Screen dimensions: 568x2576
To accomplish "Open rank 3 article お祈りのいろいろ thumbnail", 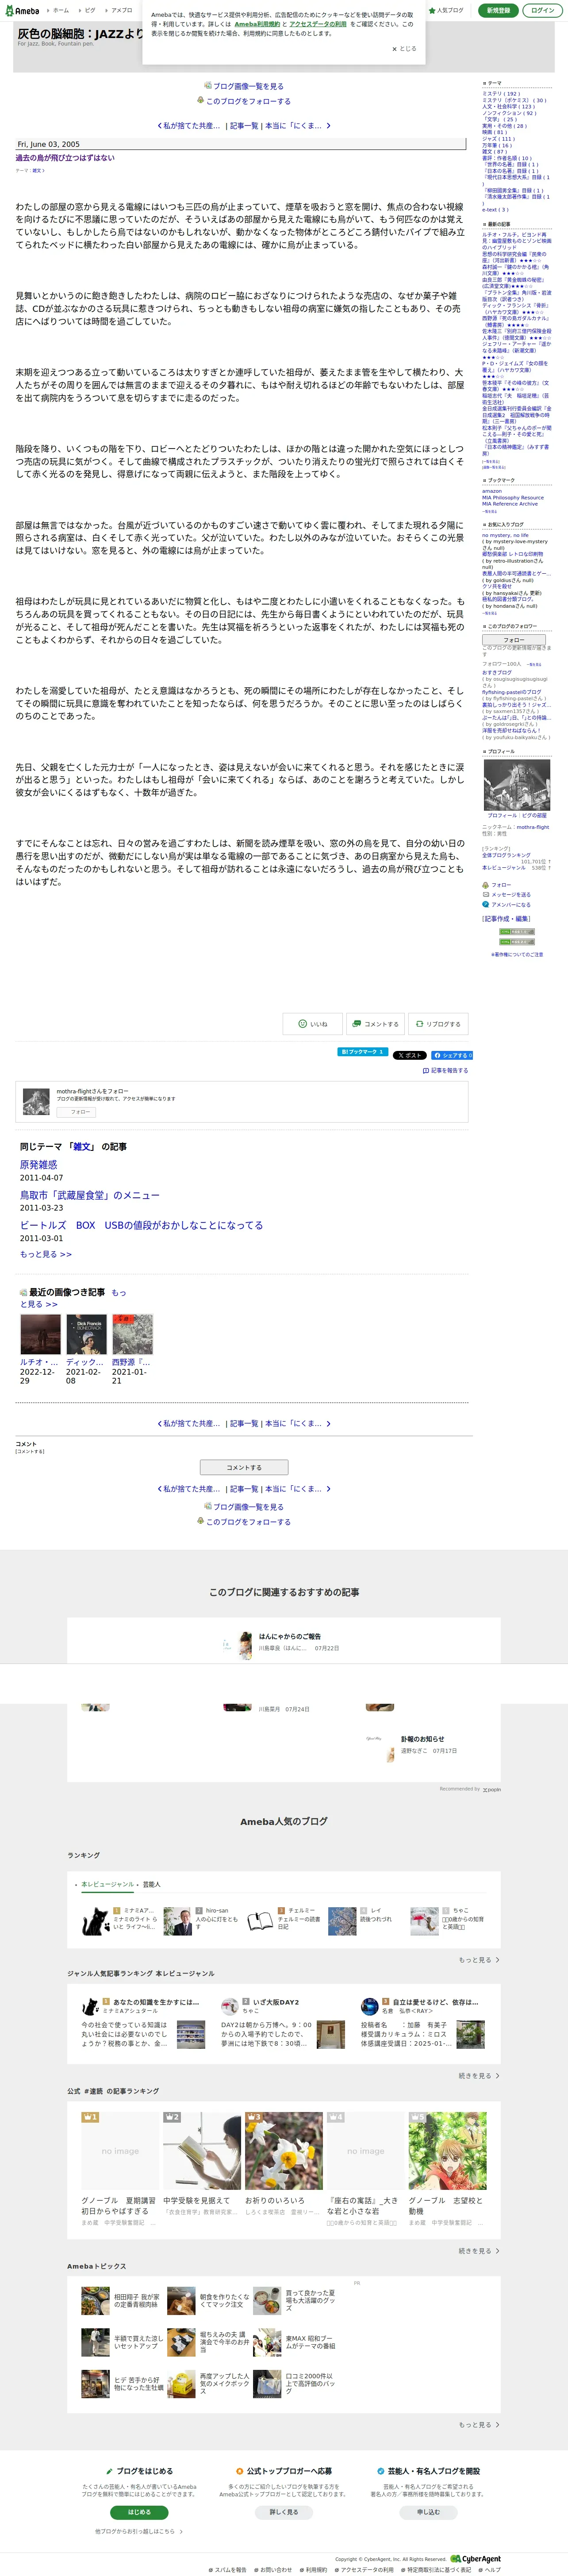I will (x=284, y=2152).
